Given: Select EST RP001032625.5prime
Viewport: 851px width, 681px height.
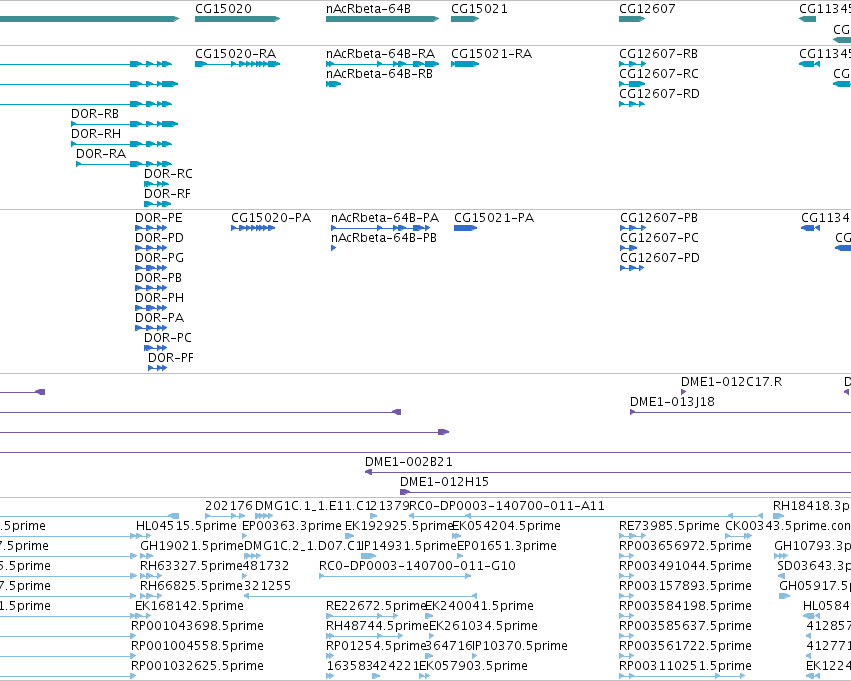Looking at the screenshot, I should 197,666.
